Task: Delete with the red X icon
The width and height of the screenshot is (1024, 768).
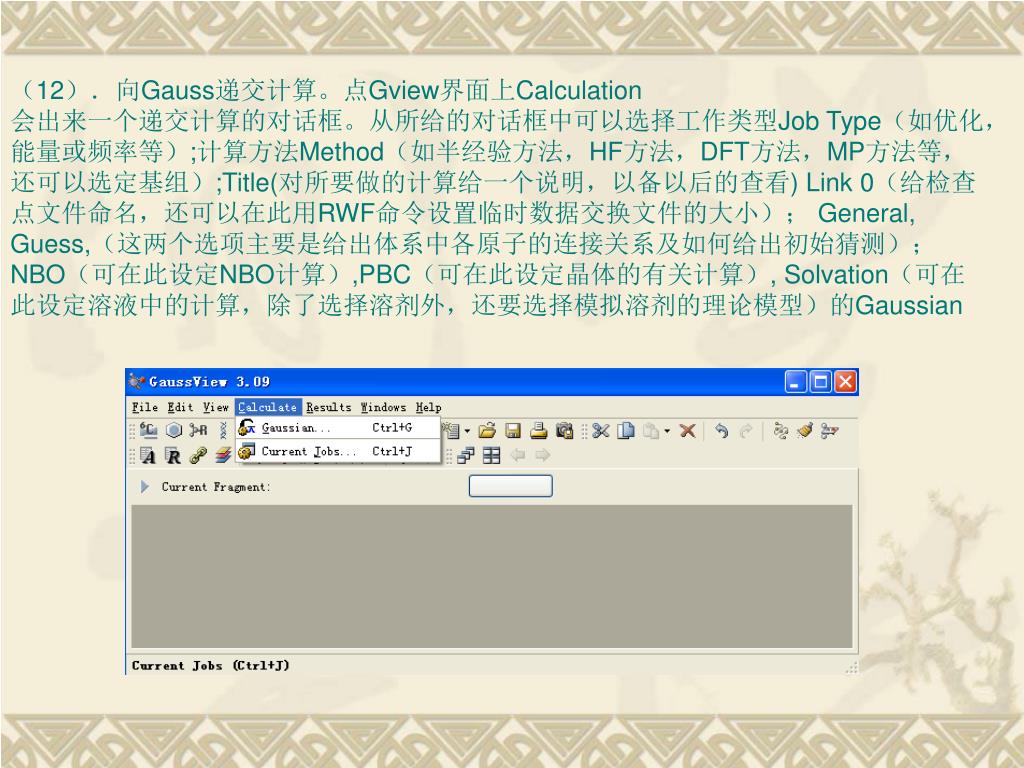Action: (687, 430)
